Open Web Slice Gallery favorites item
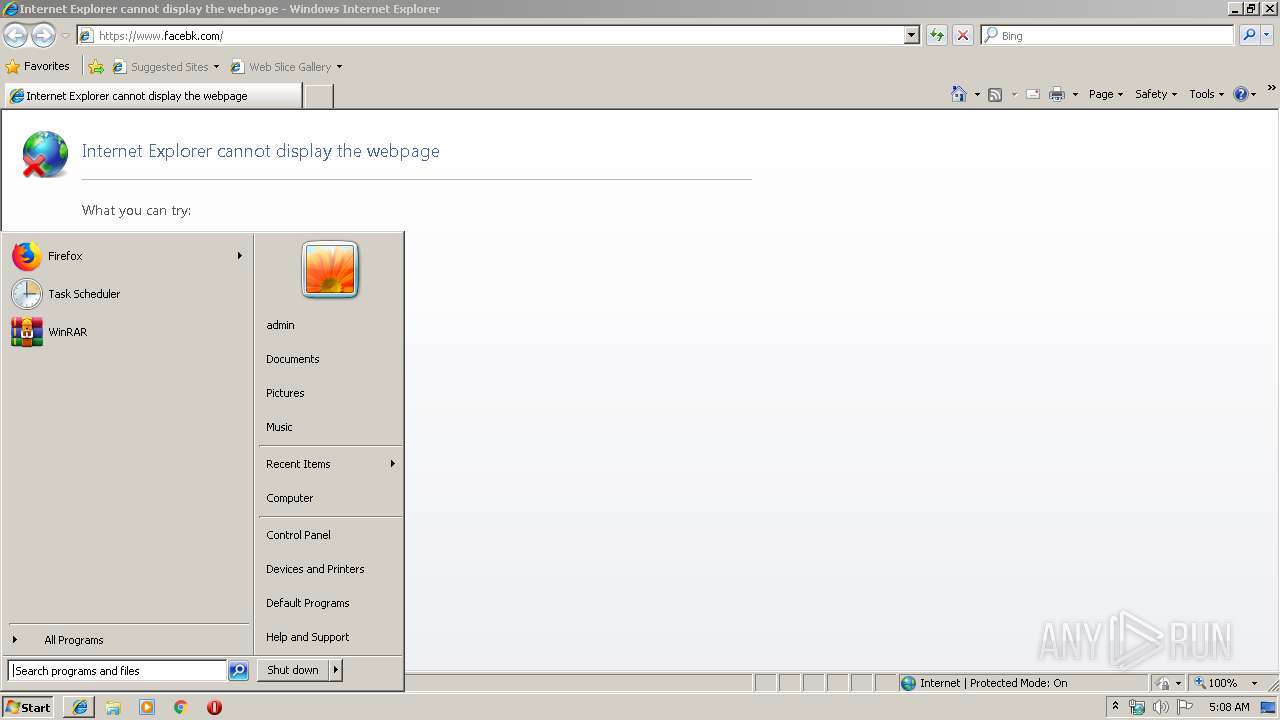The height and width of the screenshot is (720, 1280). pyautogui.click(x=286, y=67)
